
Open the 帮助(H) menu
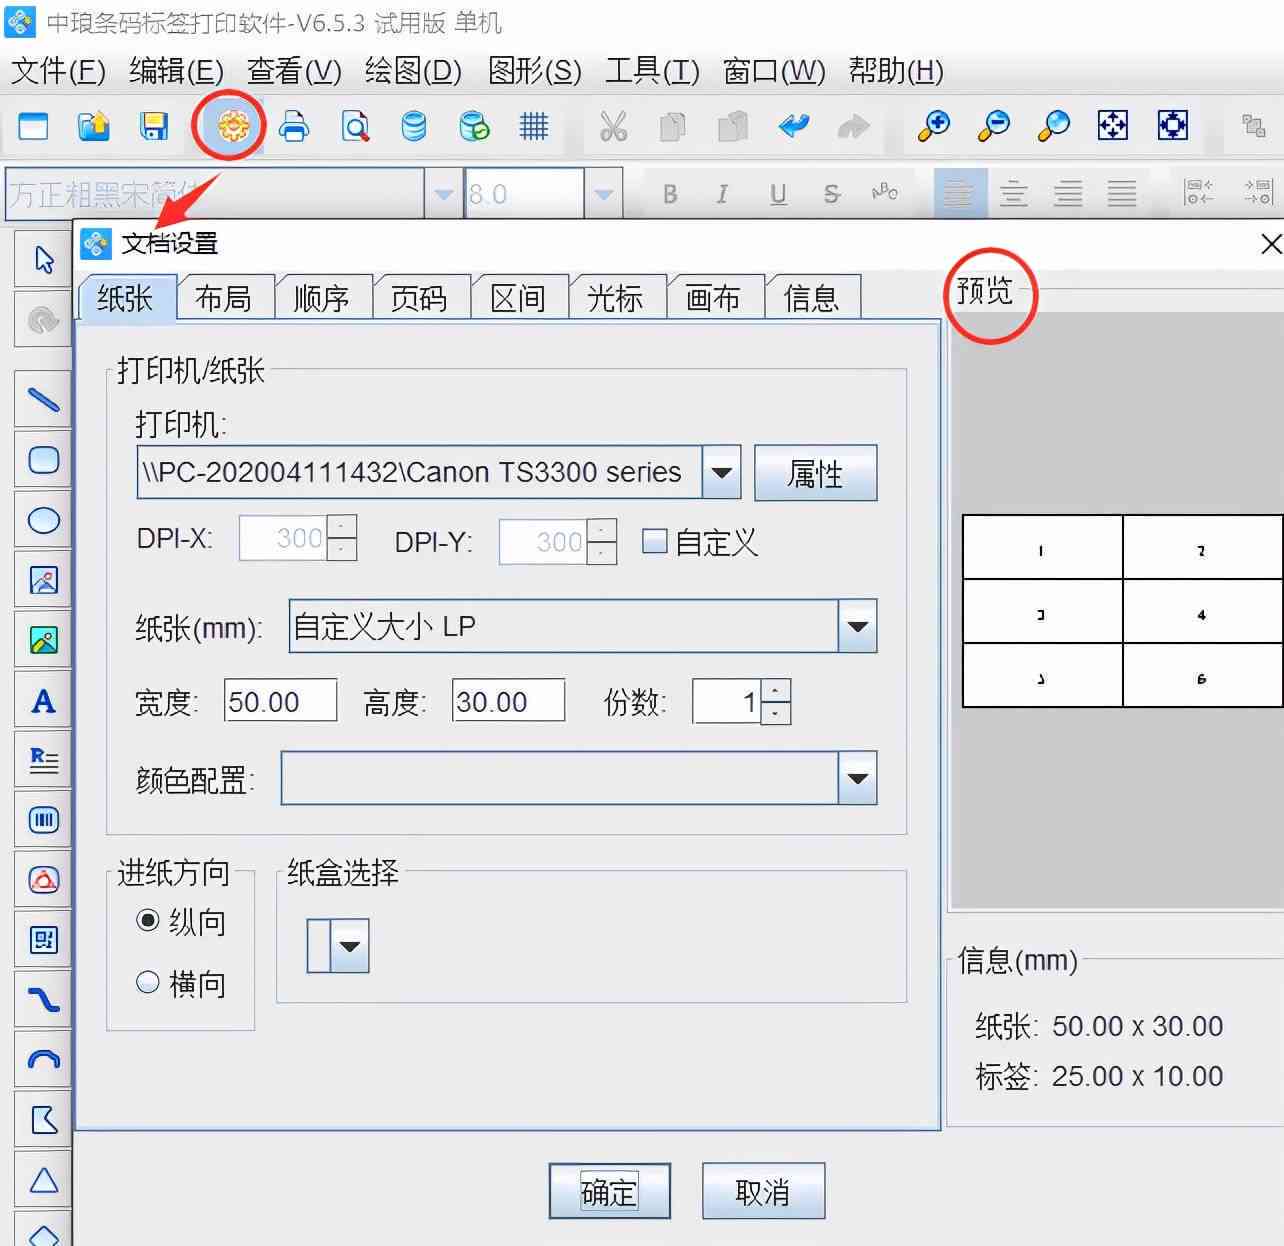(x=896, y=71)
